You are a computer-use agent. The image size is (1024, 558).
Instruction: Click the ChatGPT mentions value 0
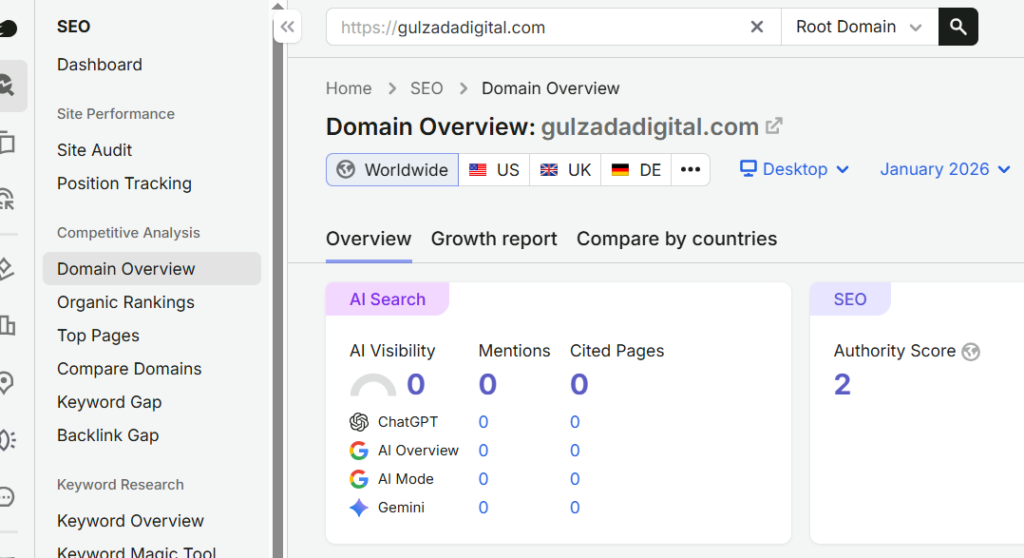pyautogui.click(x=483, y=422)
